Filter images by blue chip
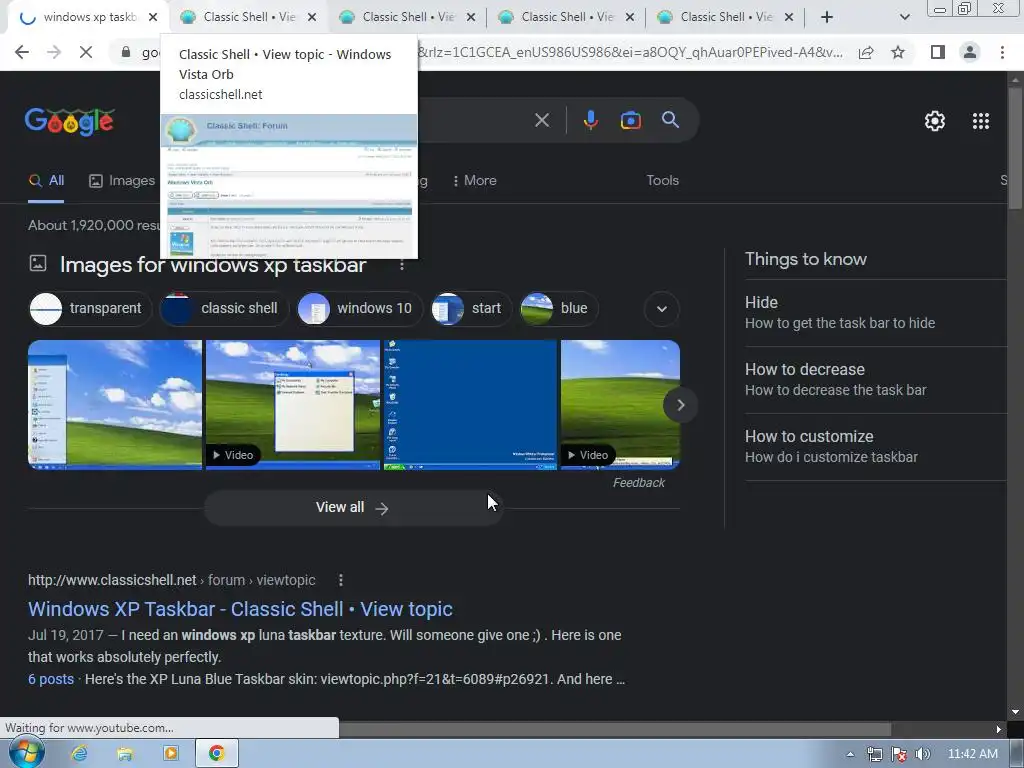This screenshot has width=1024, height=768. coord(559,308)
